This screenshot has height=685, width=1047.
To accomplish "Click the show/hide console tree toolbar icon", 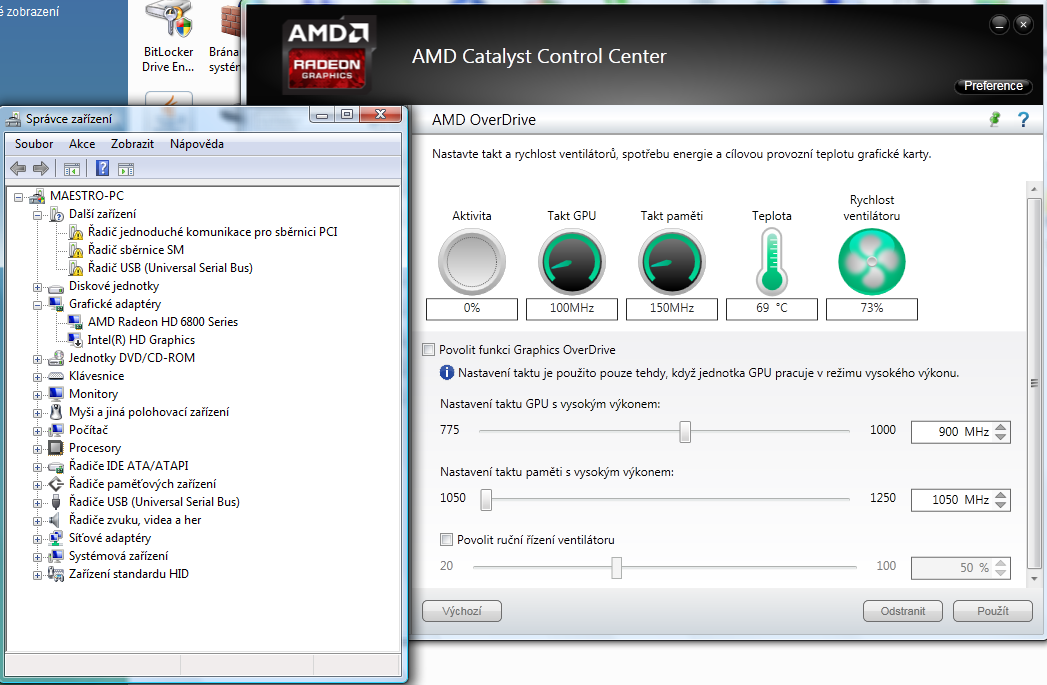I will click(71, 169).
